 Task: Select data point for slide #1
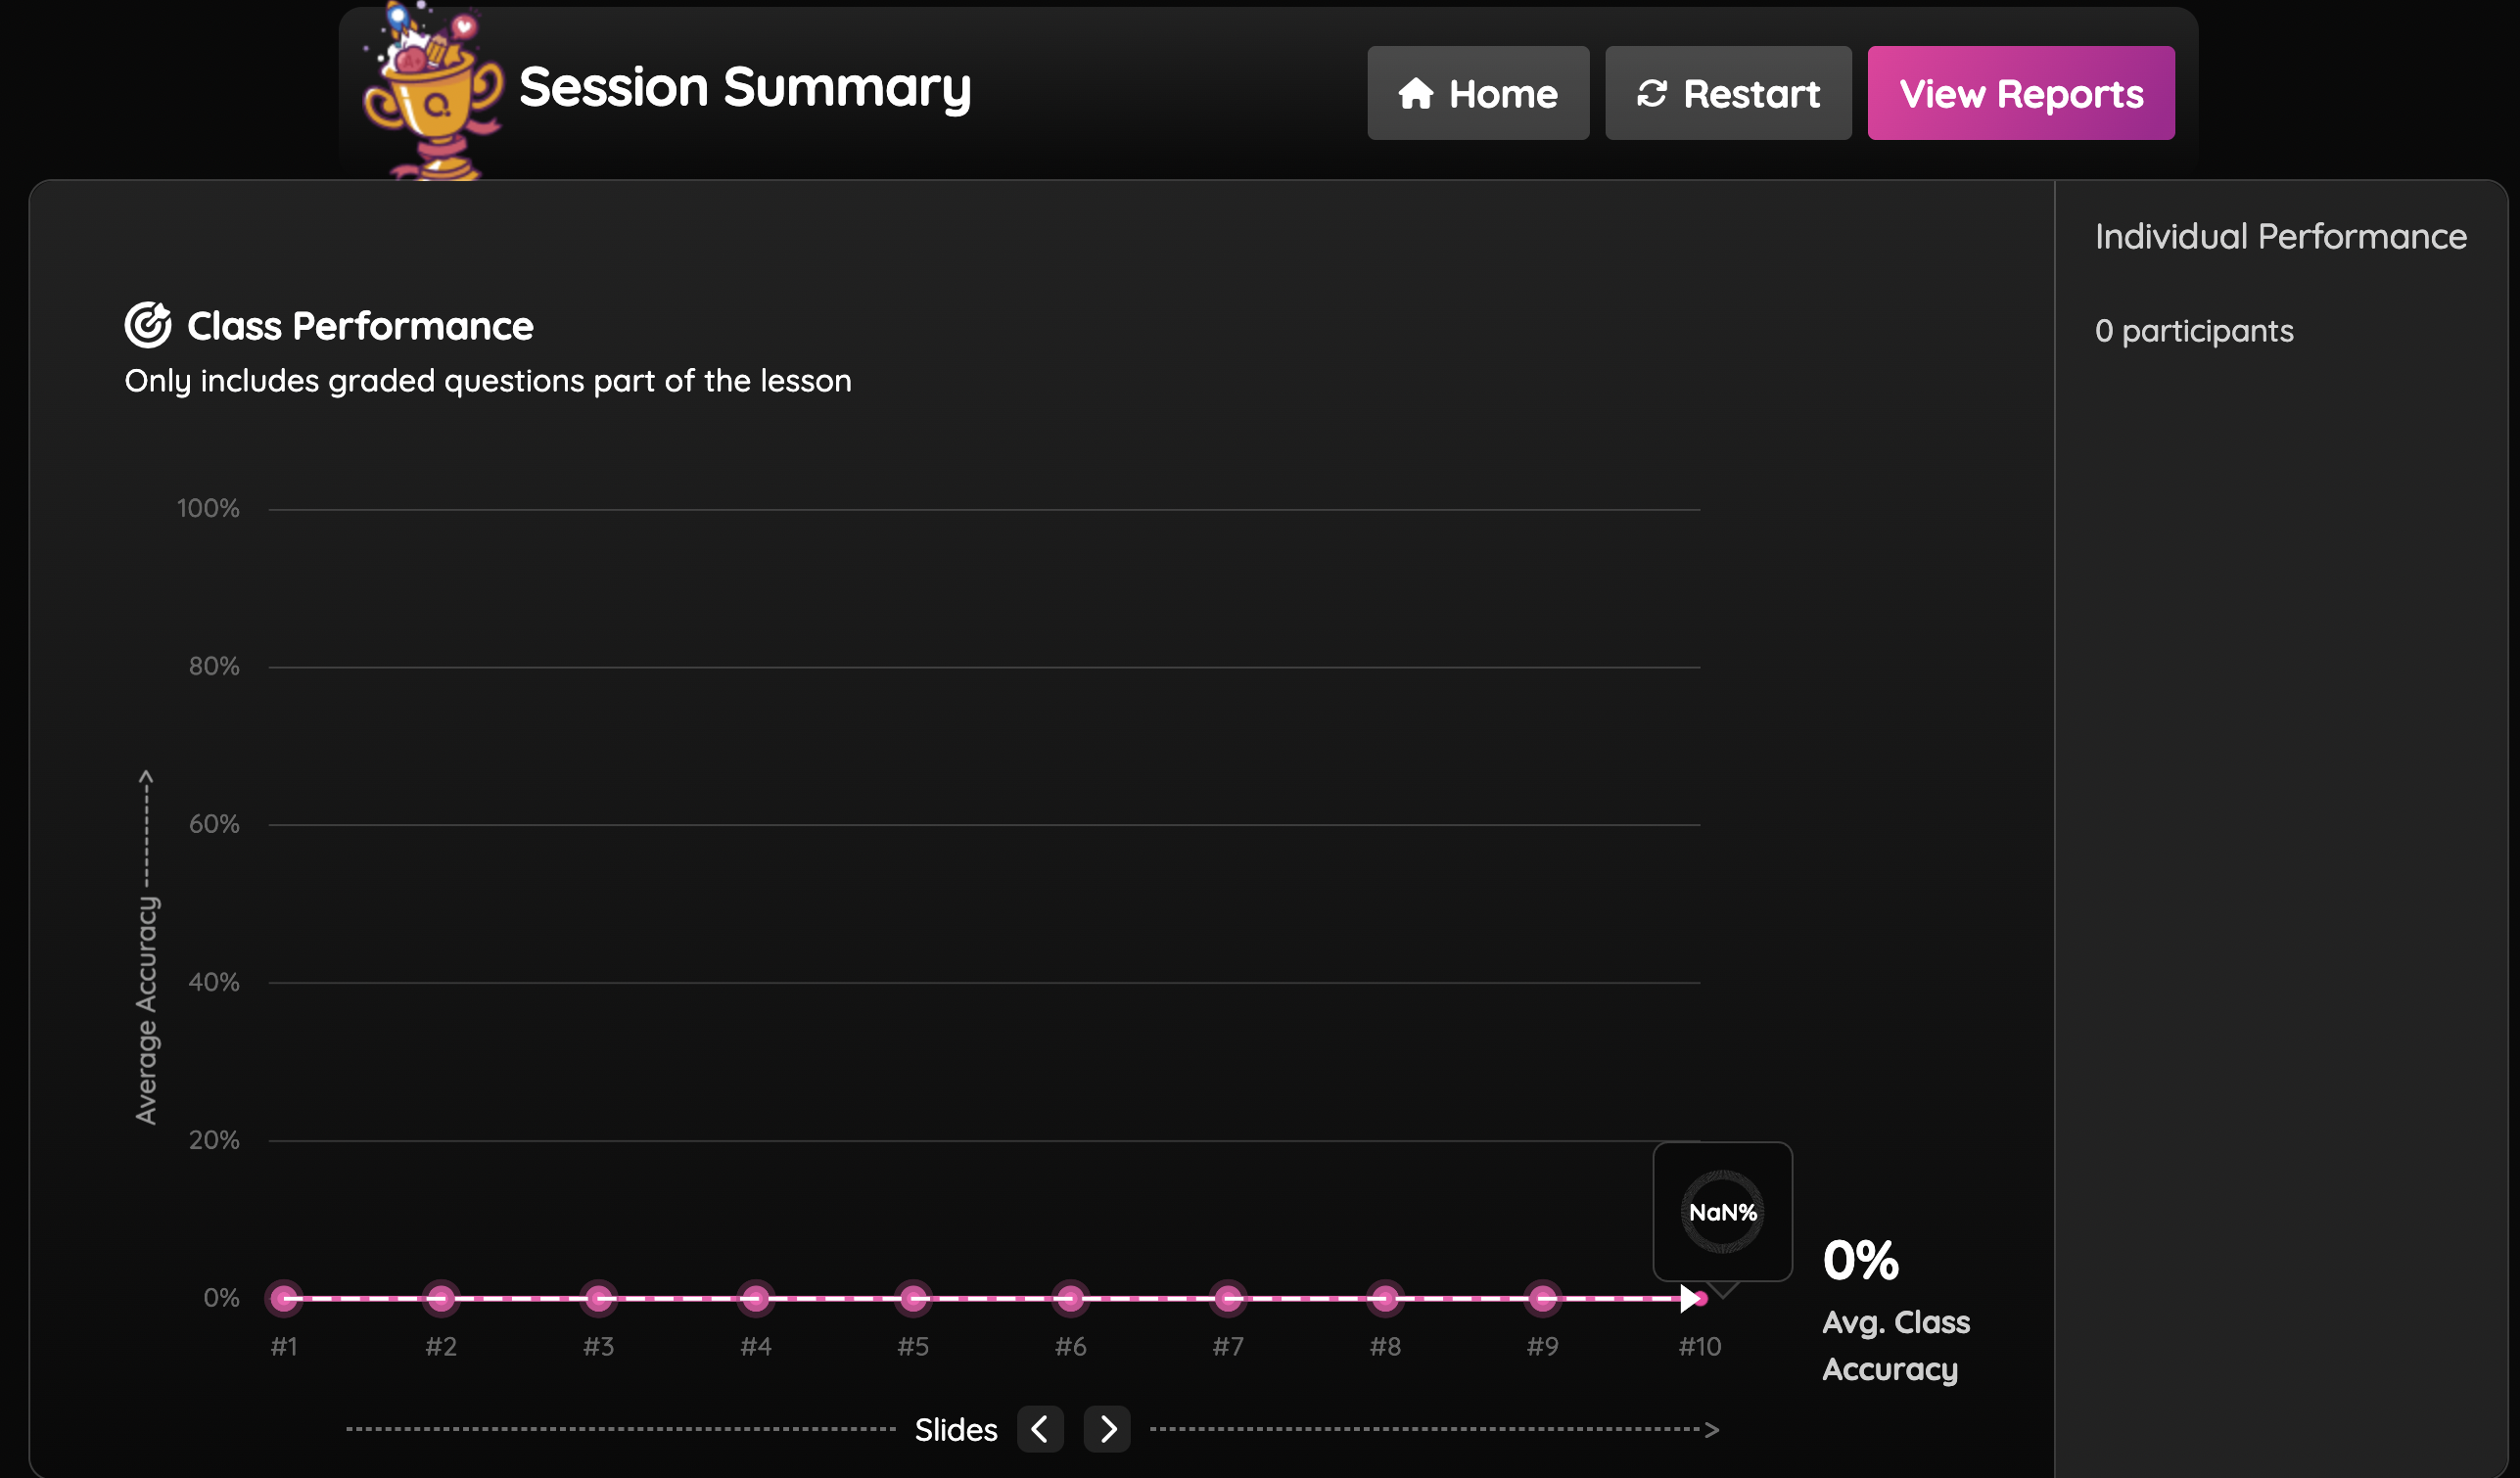coord(284,1298)
